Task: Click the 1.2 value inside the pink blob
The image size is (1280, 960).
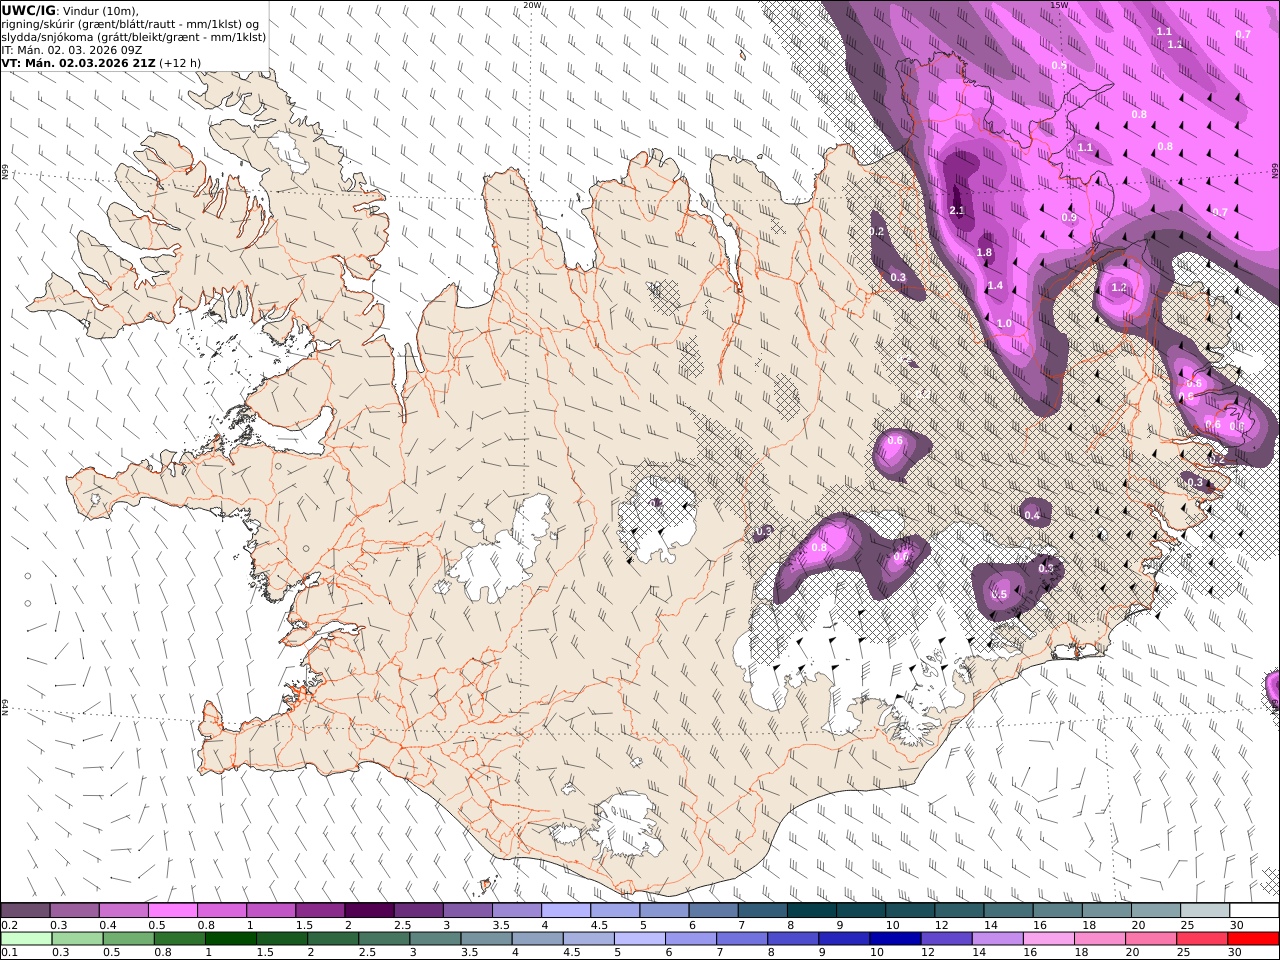Action: pos(1119,288)
